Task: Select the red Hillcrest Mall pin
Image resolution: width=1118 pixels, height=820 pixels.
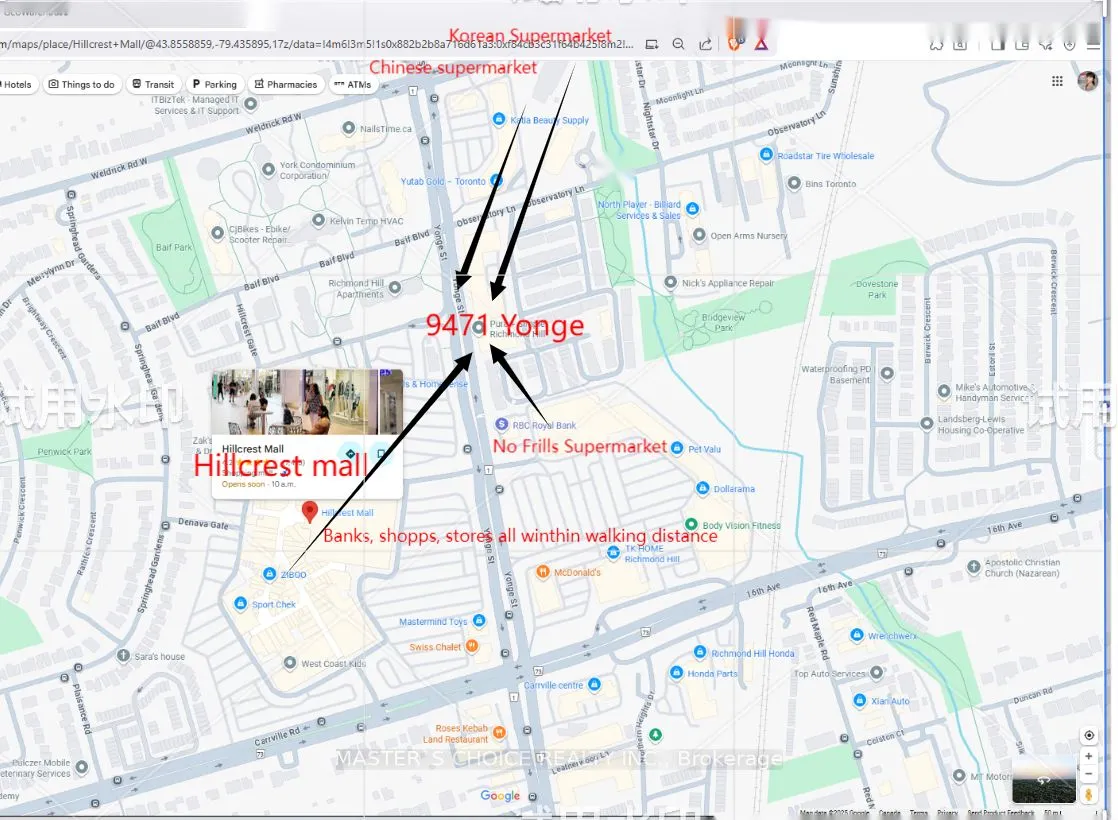Action: (309, 511)
